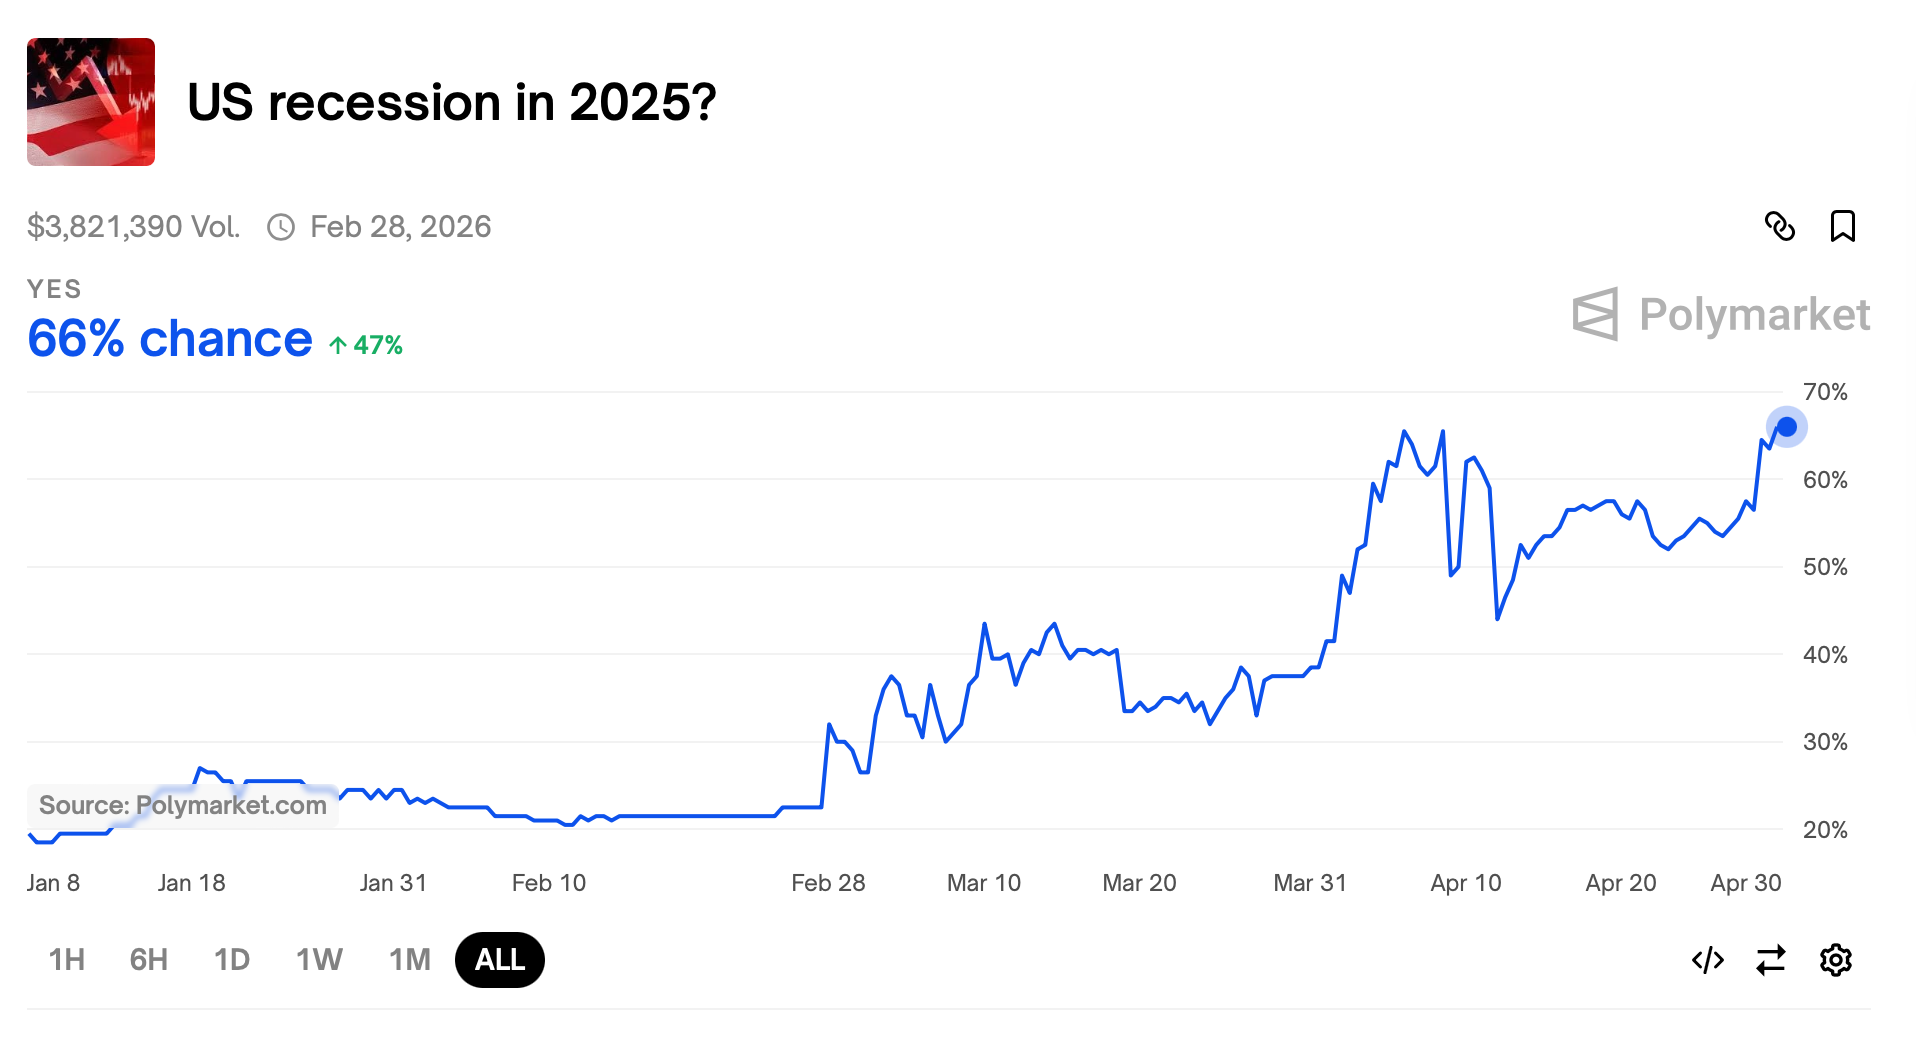Select the 6H time range
Viewport: 1916px width, 1058px height.
point(149,960)
